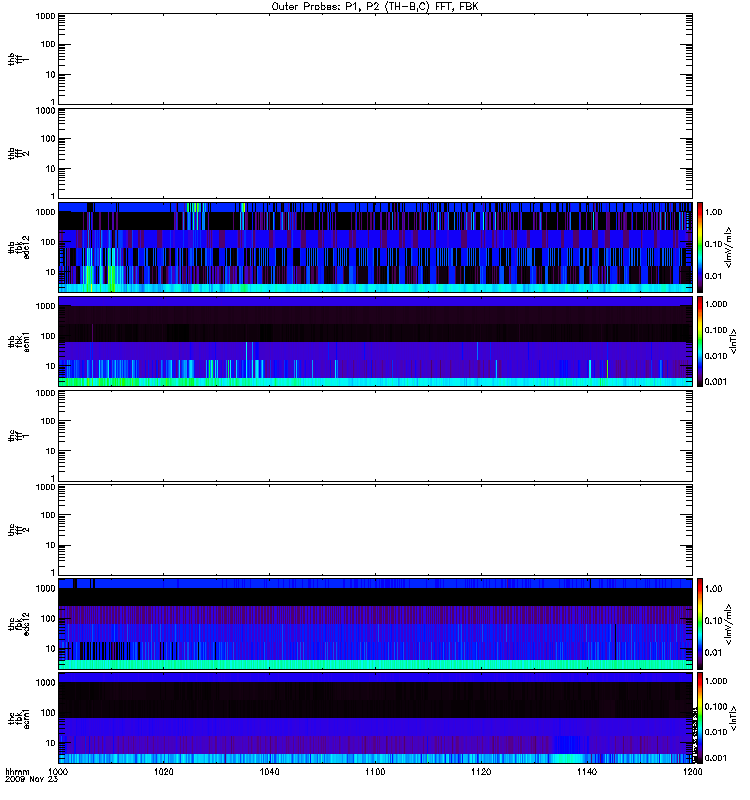Click the 1100 time tick label
The height and width of the screenshot is (800, 750).
coord(375,772)
